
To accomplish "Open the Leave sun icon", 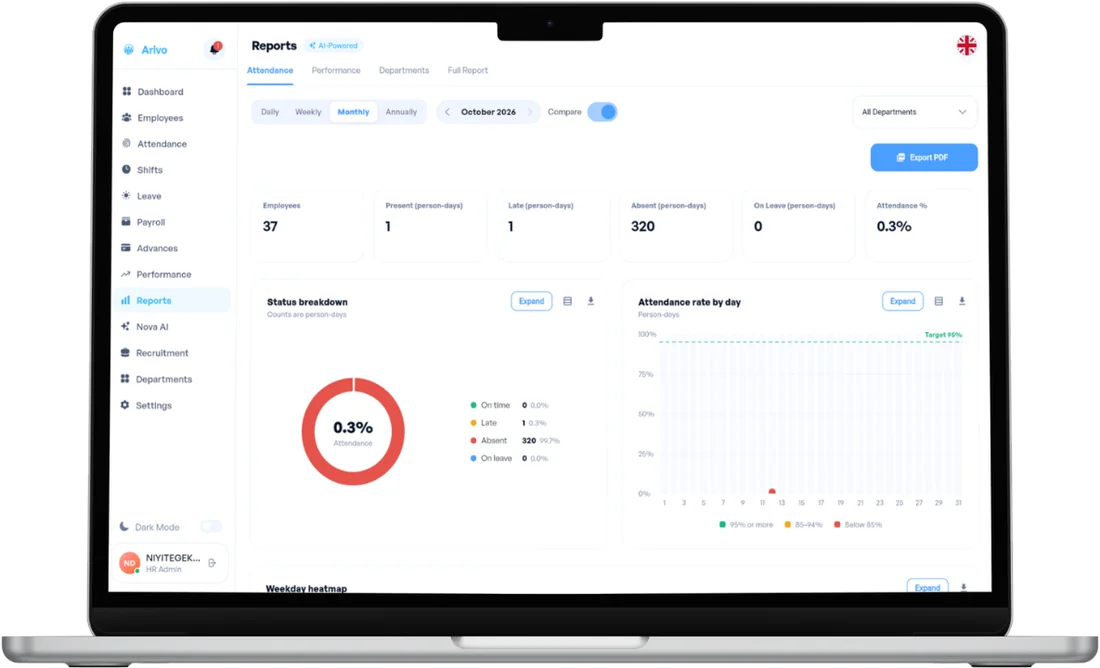I will pos(126,195).
